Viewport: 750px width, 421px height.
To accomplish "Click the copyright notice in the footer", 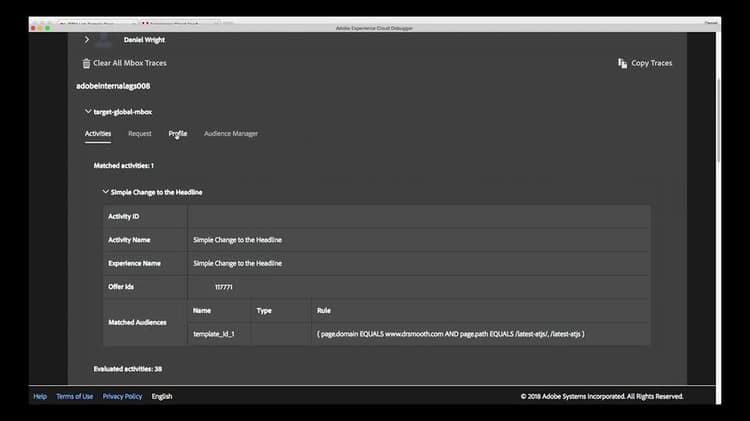I will [602, 396].
